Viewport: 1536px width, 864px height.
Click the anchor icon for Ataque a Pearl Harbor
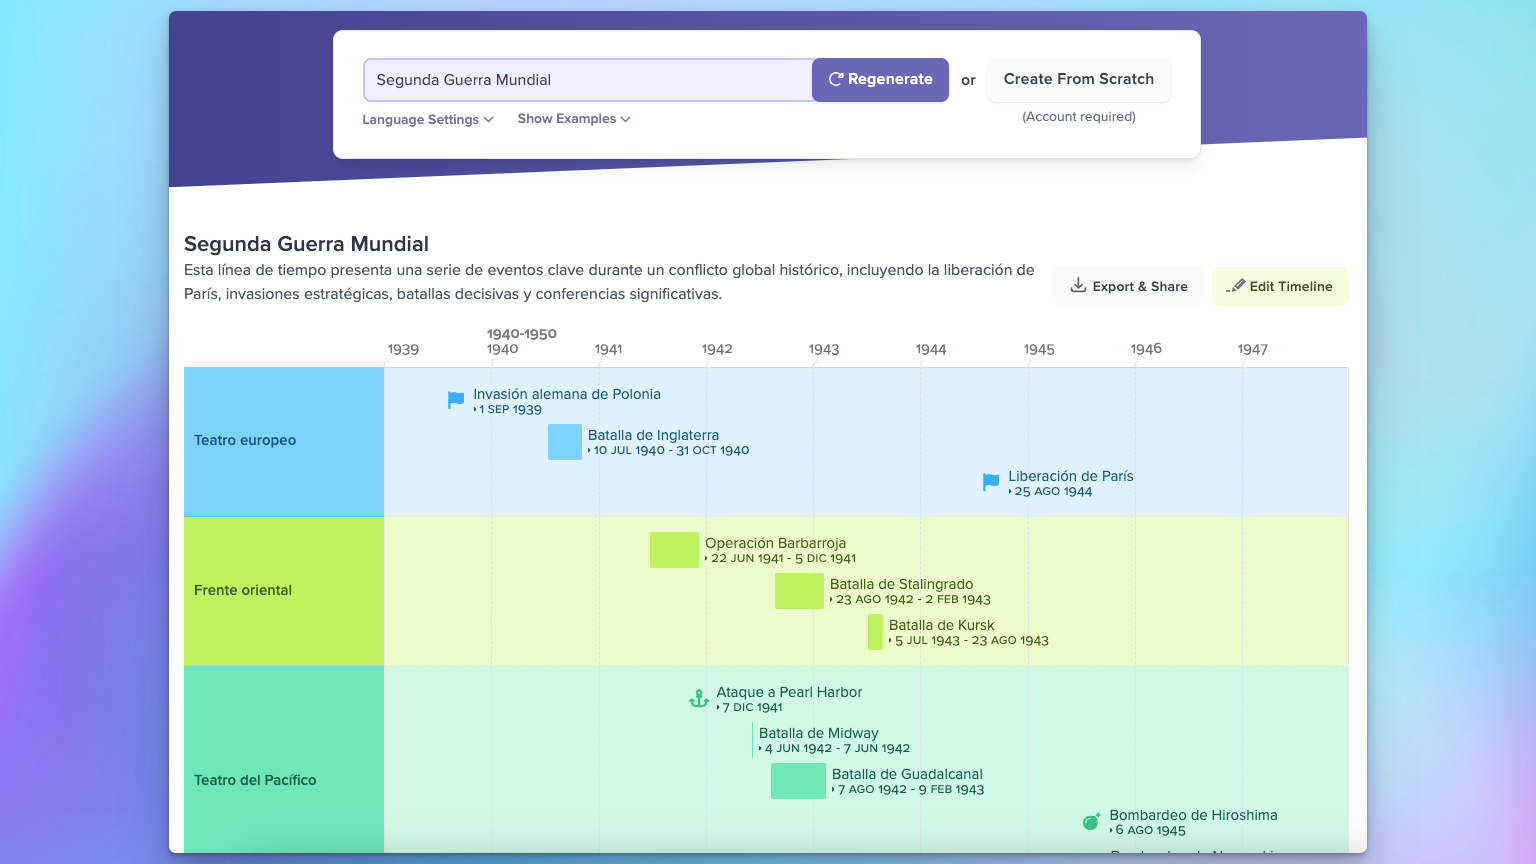pos(699,699)
